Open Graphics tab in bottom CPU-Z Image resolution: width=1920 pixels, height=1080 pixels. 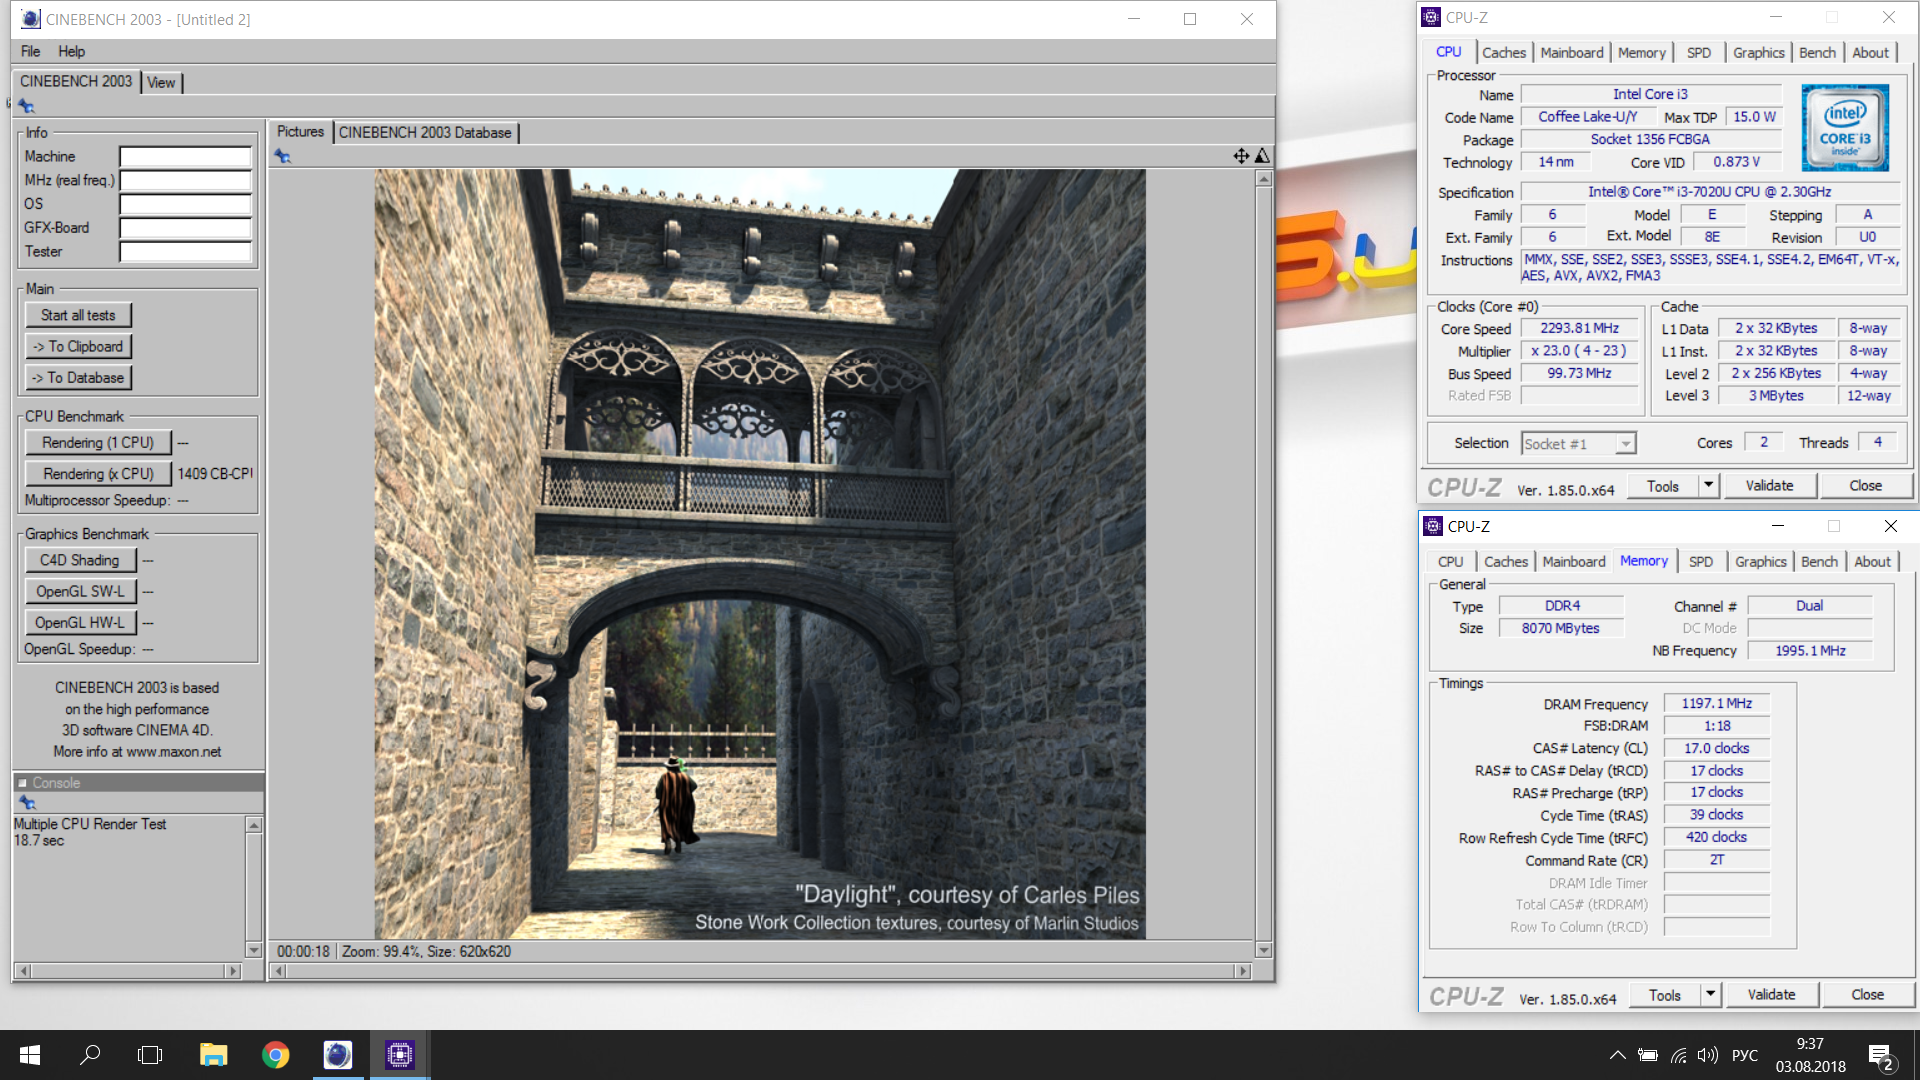coord(1761,562)
